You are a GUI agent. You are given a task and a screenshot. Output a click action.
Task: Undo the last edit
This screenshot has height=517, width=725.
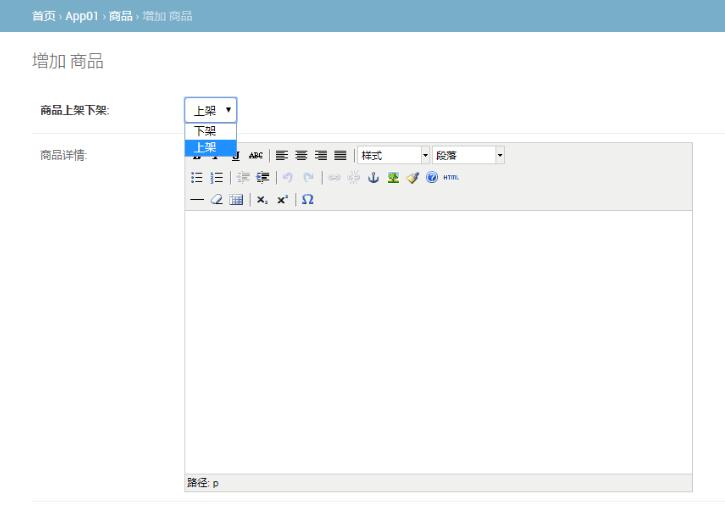288,178
